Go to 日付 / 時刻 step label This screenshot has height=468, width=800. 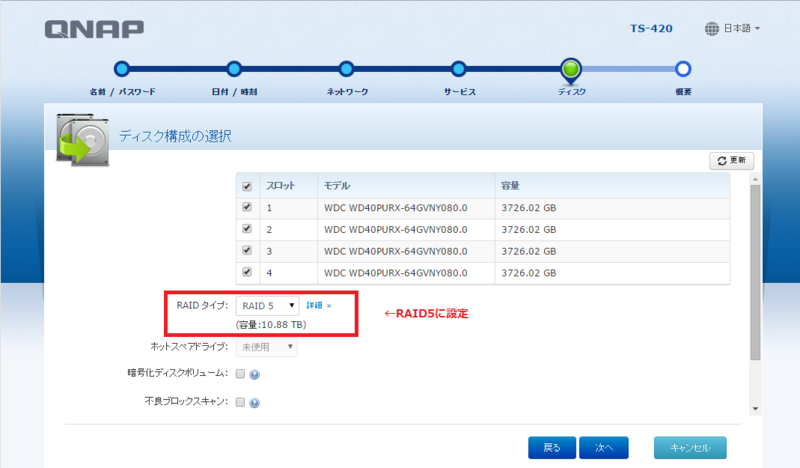(234, 92)
